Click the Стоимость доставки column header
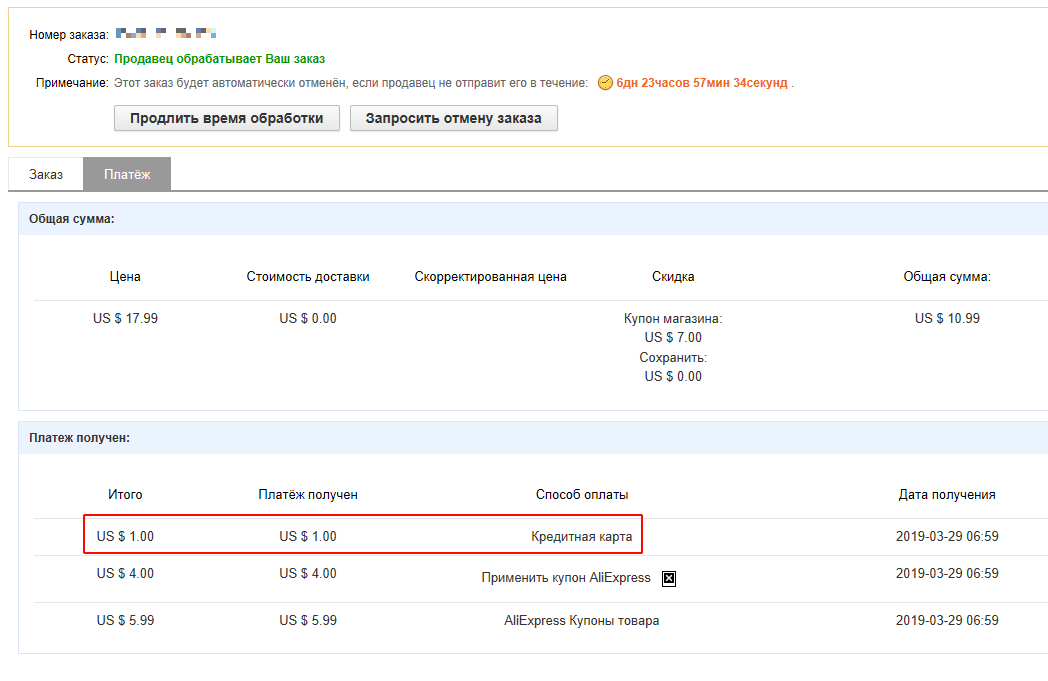1048x681 pixels. point(308,277)
